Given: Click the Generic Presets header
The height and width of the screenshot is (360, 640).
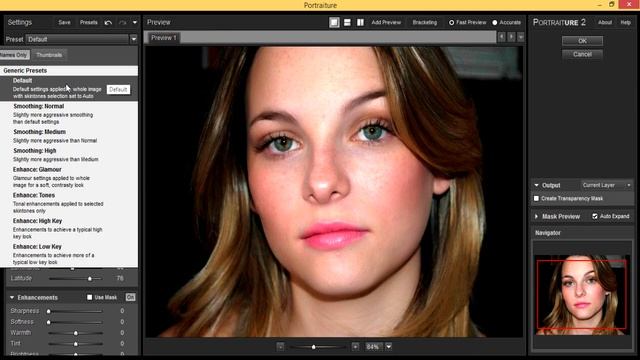Looking at the screenshot, I should pyautogui.click(x=69, y=71).
